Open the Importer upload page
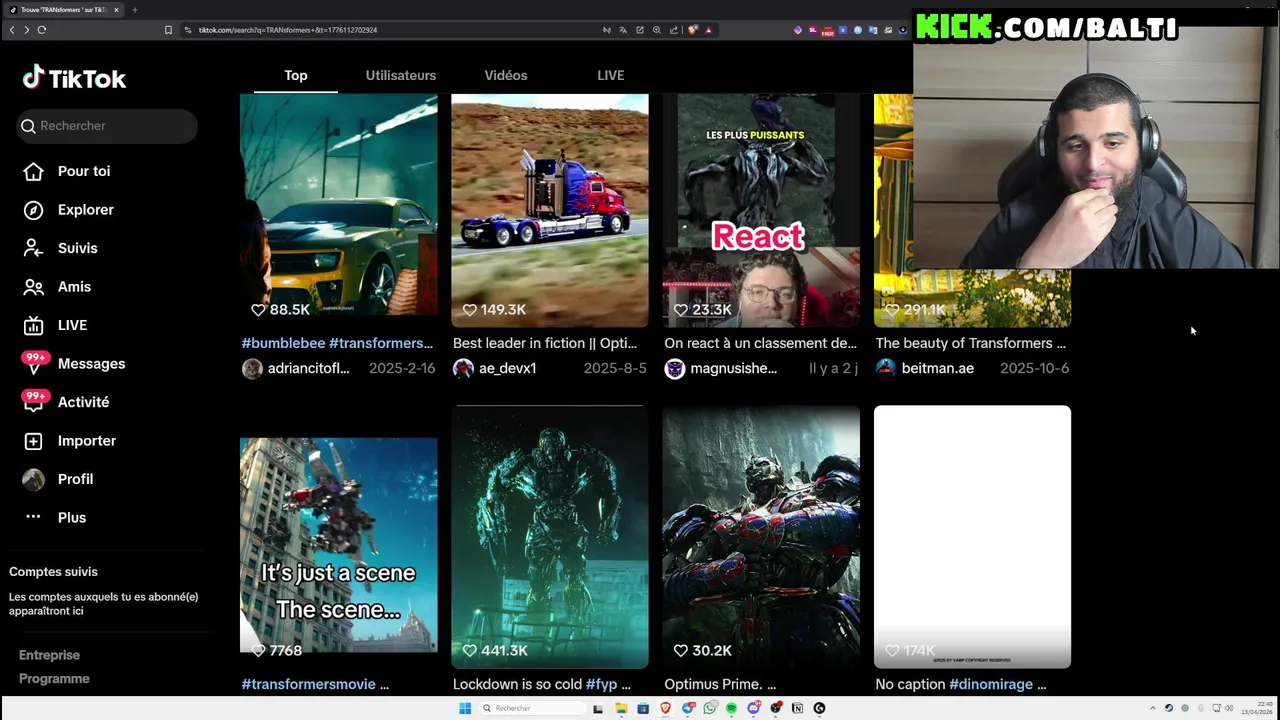This screenshot has width=1280, height=720. tap(70, 441)
